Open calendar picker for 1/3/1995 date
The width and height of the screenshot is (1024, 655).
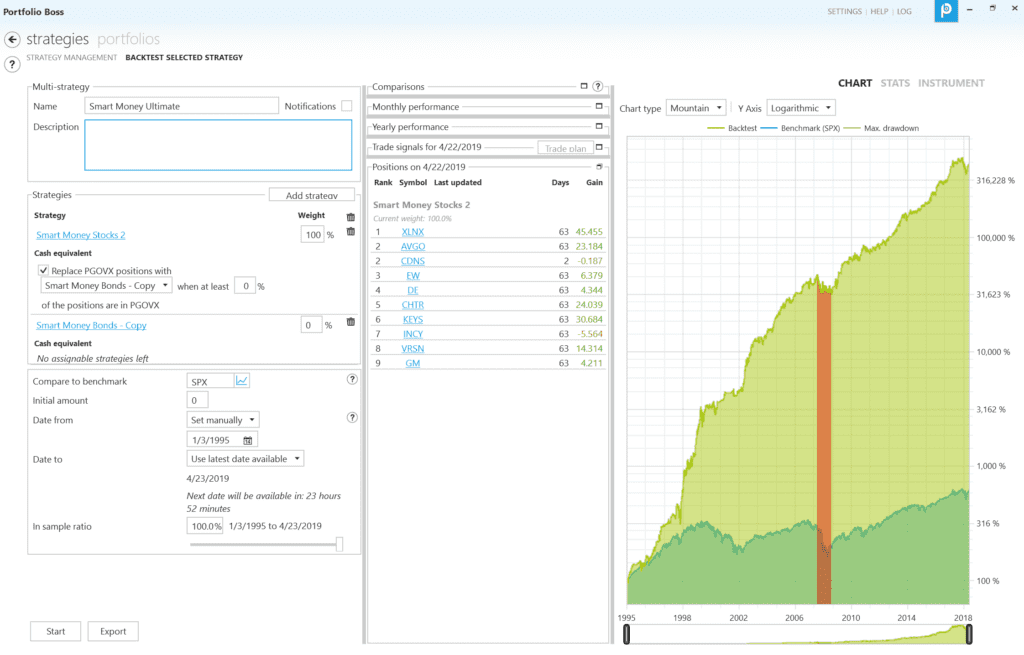point(248,441)
